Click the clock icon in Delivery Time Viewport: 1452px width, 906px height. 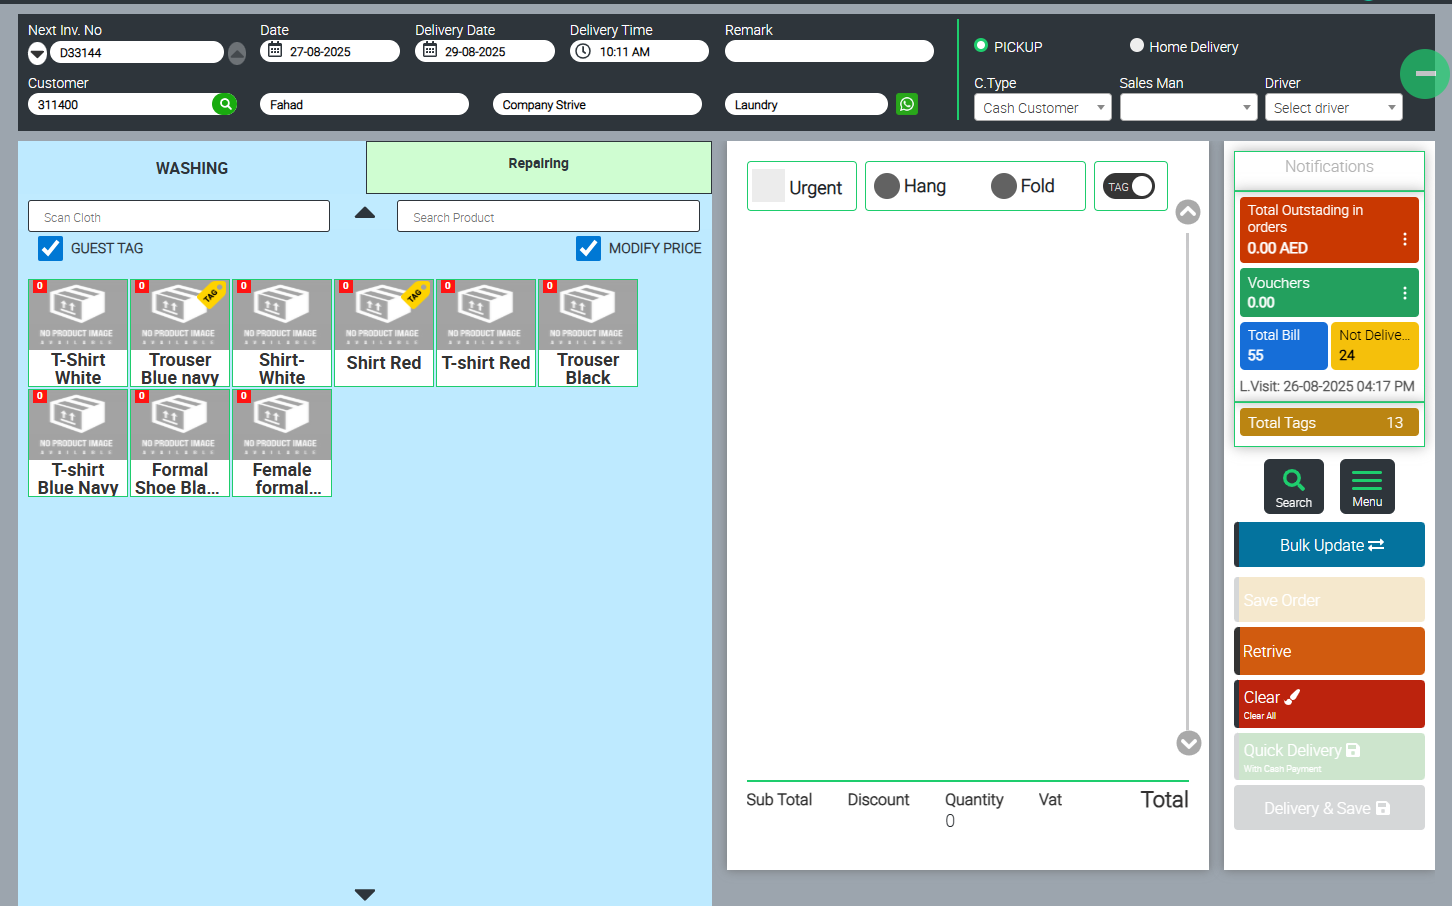[x=584, y=51]
